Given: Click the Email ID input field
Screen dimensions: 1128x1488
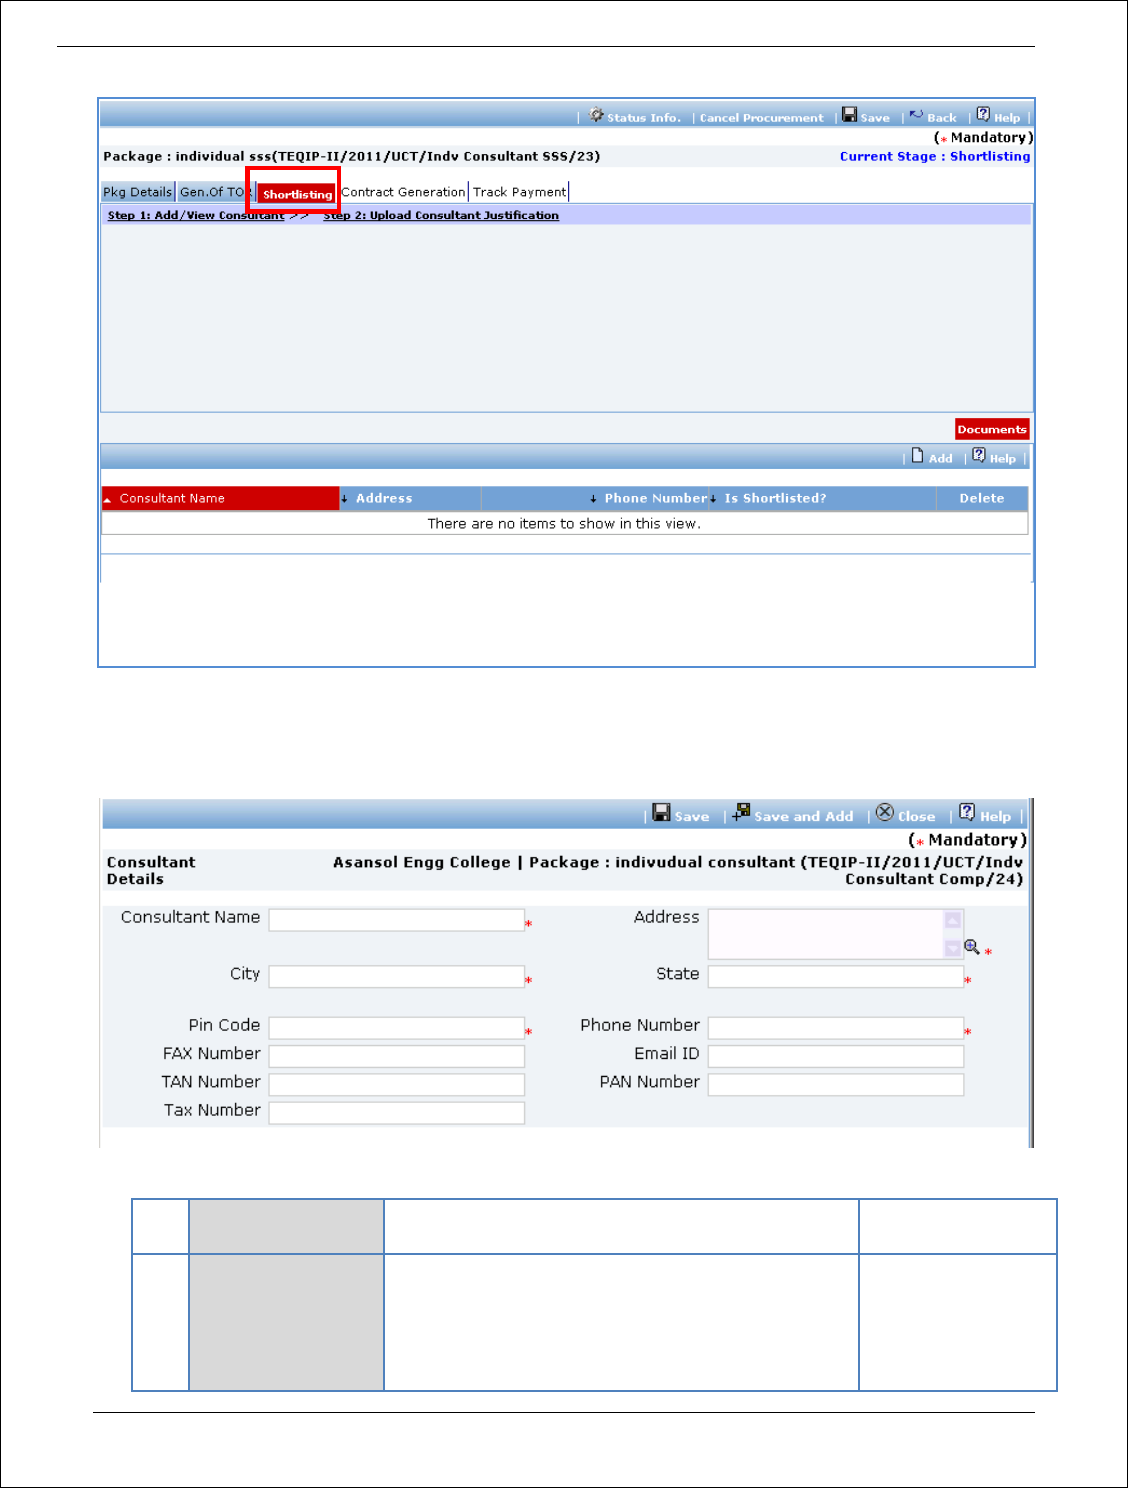Looking at the screenshot, I should [836, 1056].
